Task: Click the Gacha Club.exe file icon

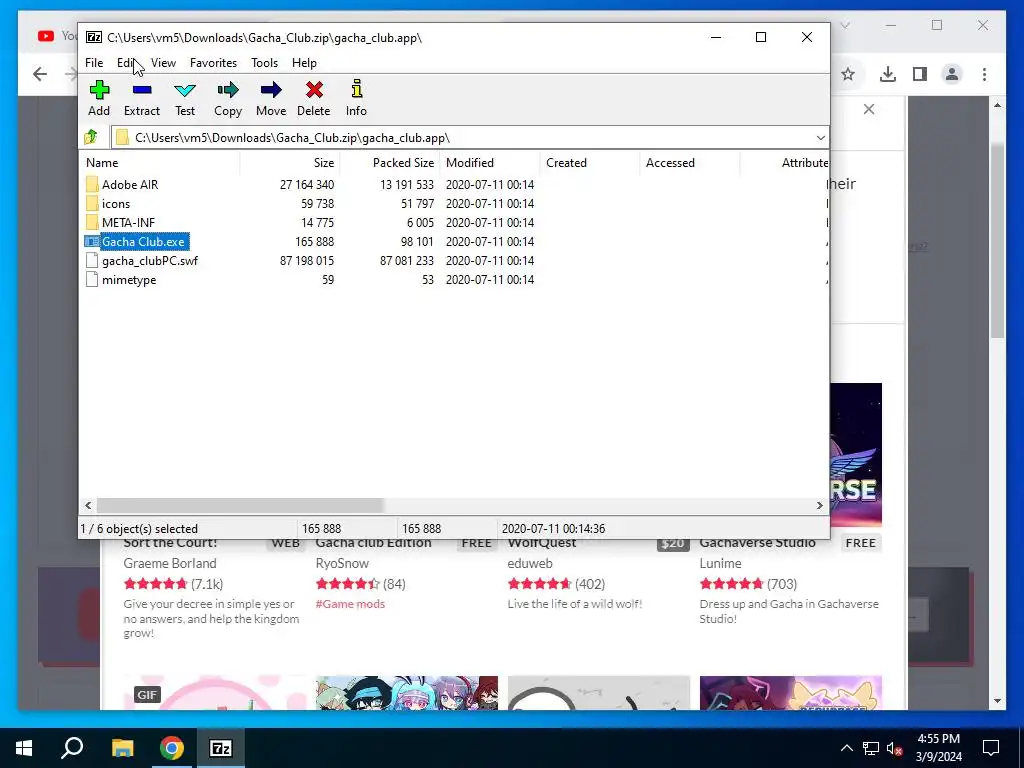Action: click(x=92, y=242)
